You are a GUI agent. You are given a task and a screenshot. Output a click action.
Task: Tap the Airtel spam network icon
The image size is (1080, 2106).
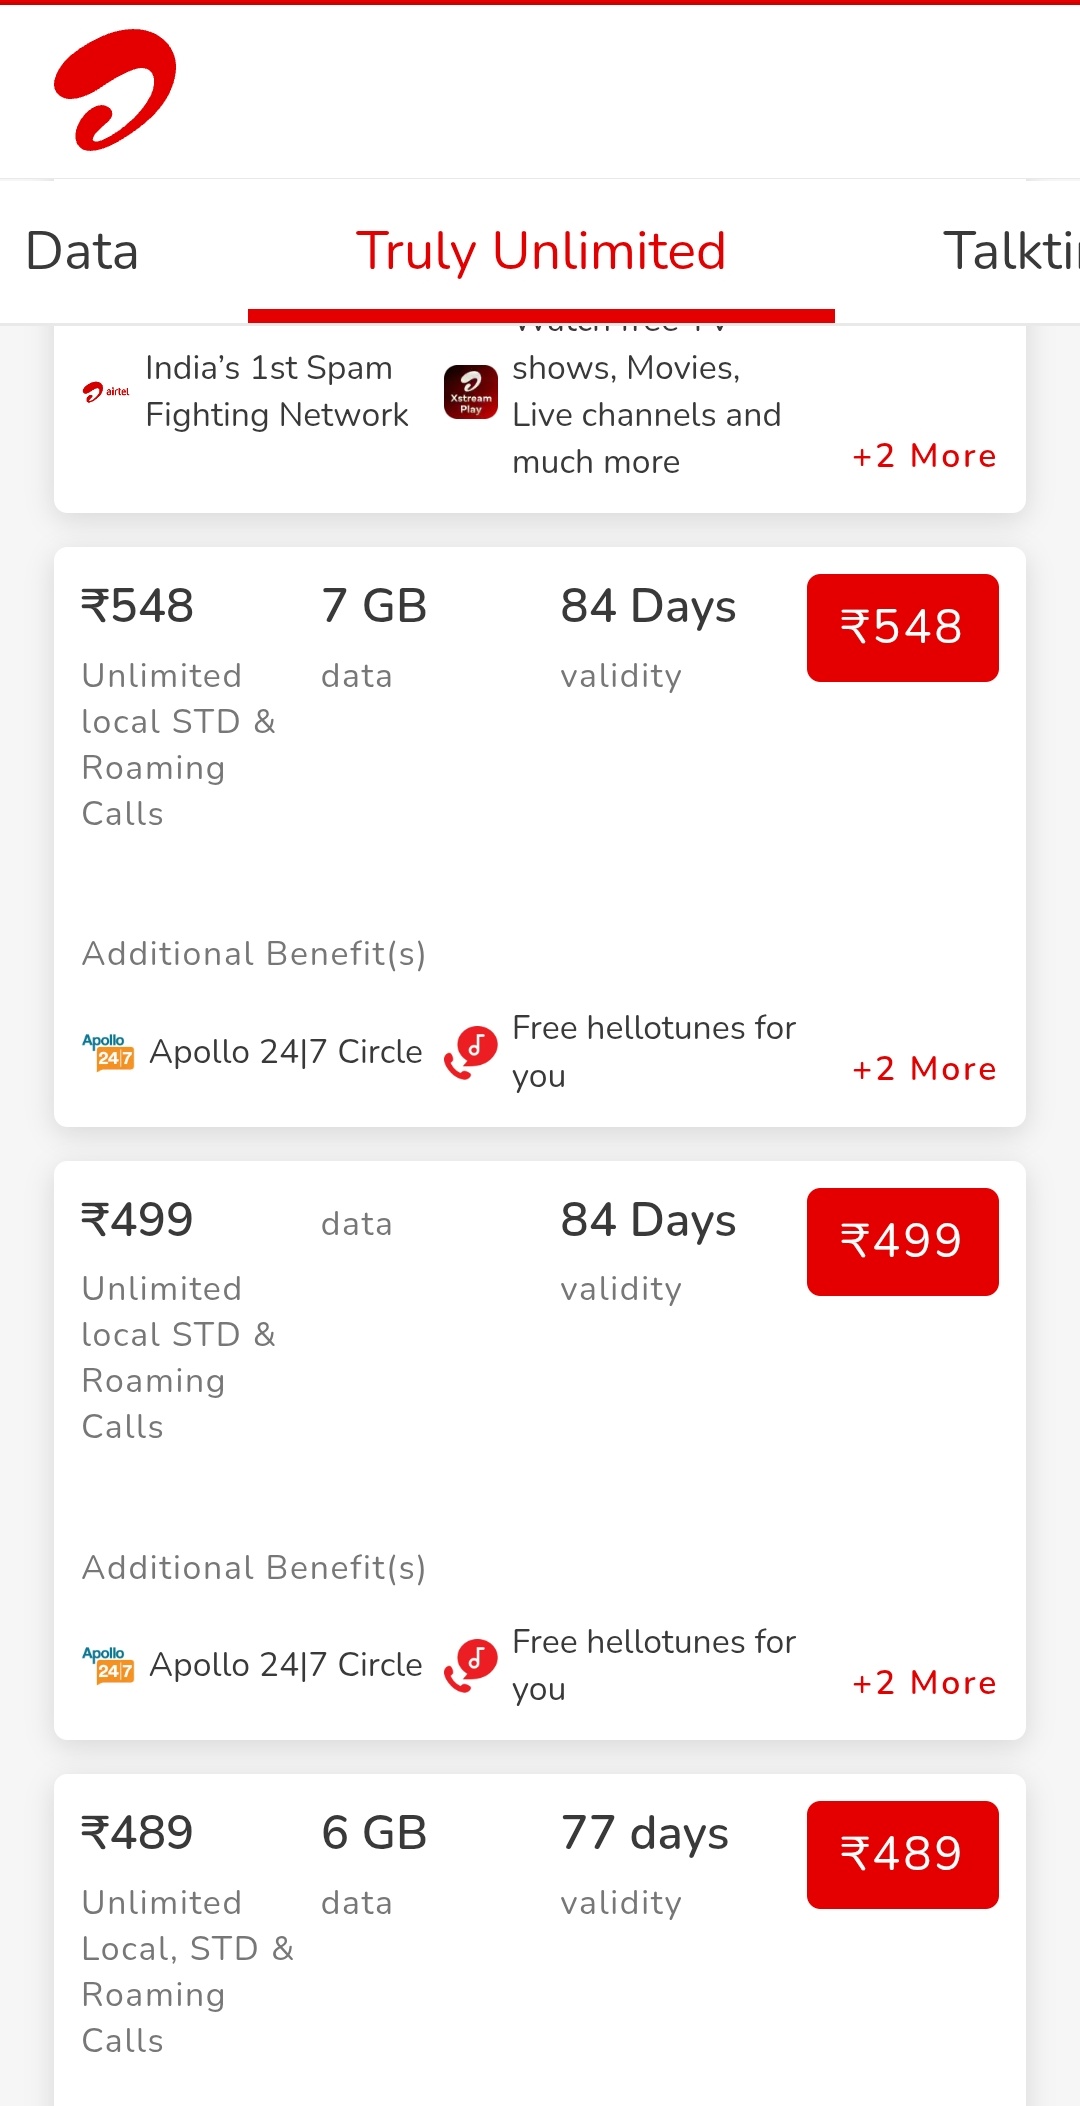pyautogui.click(x=106, y=391)
